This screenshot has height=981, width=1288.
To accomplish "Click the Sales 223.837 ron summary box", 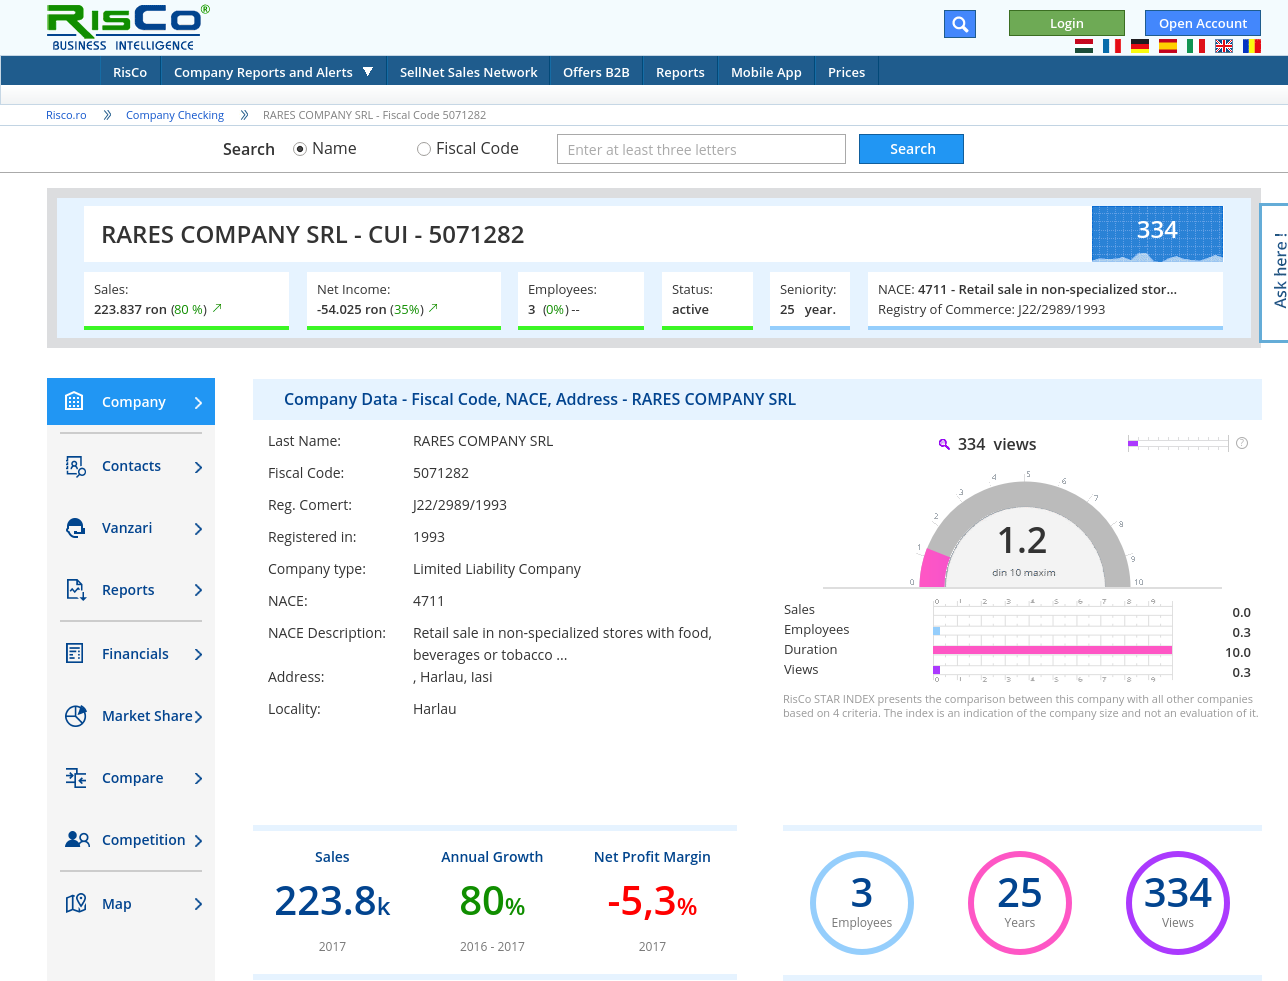I will point(186,300).
